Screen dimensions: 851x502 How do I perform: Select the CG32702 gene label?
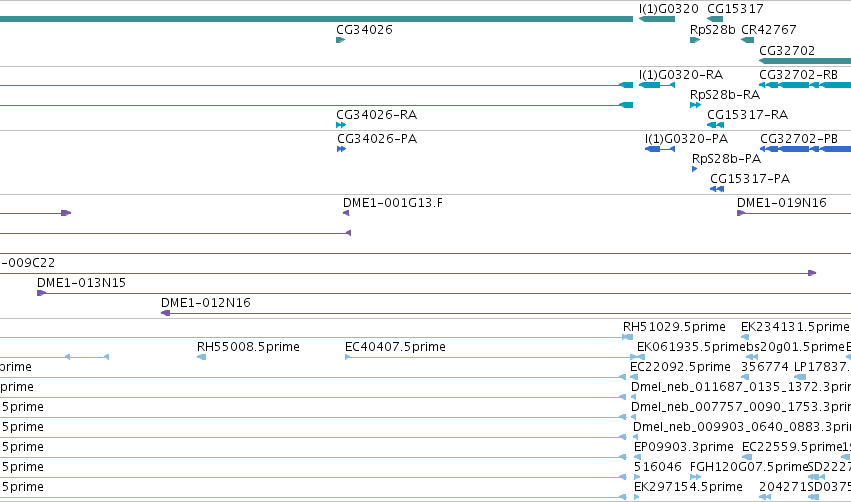coord(787,51)
